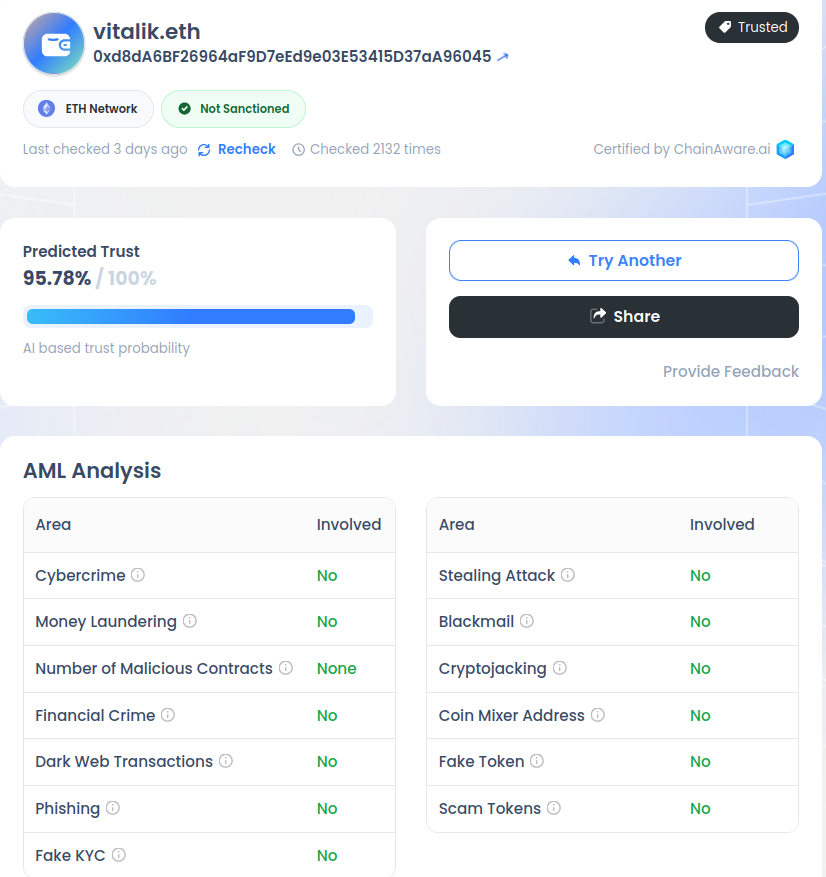Open the Scam Tokens info icon
The height and width of the screenshot is (877, 826).
[x=554, y=808]
